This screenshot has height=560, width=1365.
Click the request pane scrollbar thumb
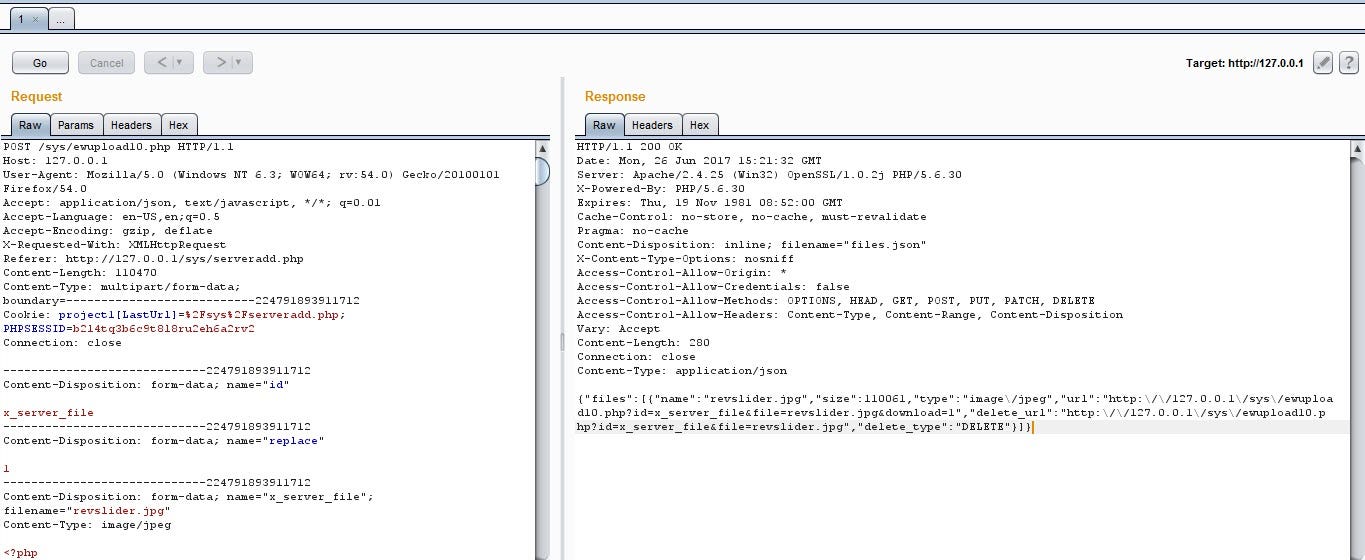click(x=542, y=171)
